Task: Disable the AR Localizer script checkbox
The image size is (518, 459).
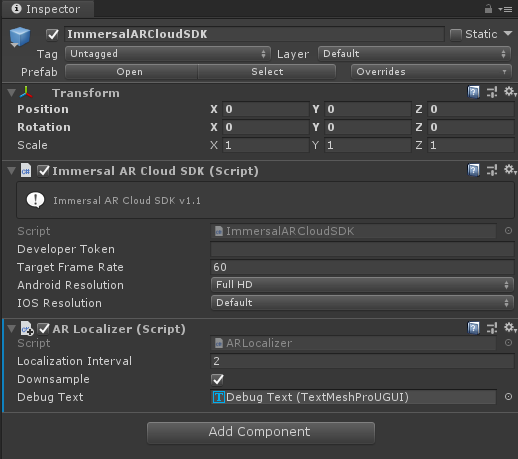Action: (43, 329)
